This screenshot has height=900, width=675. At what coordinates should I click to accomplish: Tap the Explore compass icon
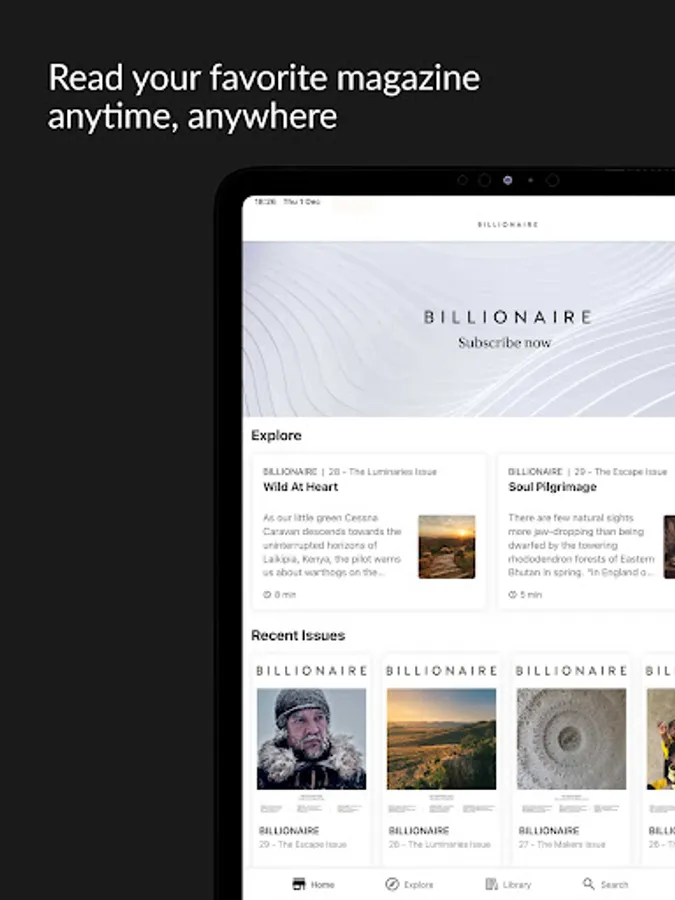[392, 884]
